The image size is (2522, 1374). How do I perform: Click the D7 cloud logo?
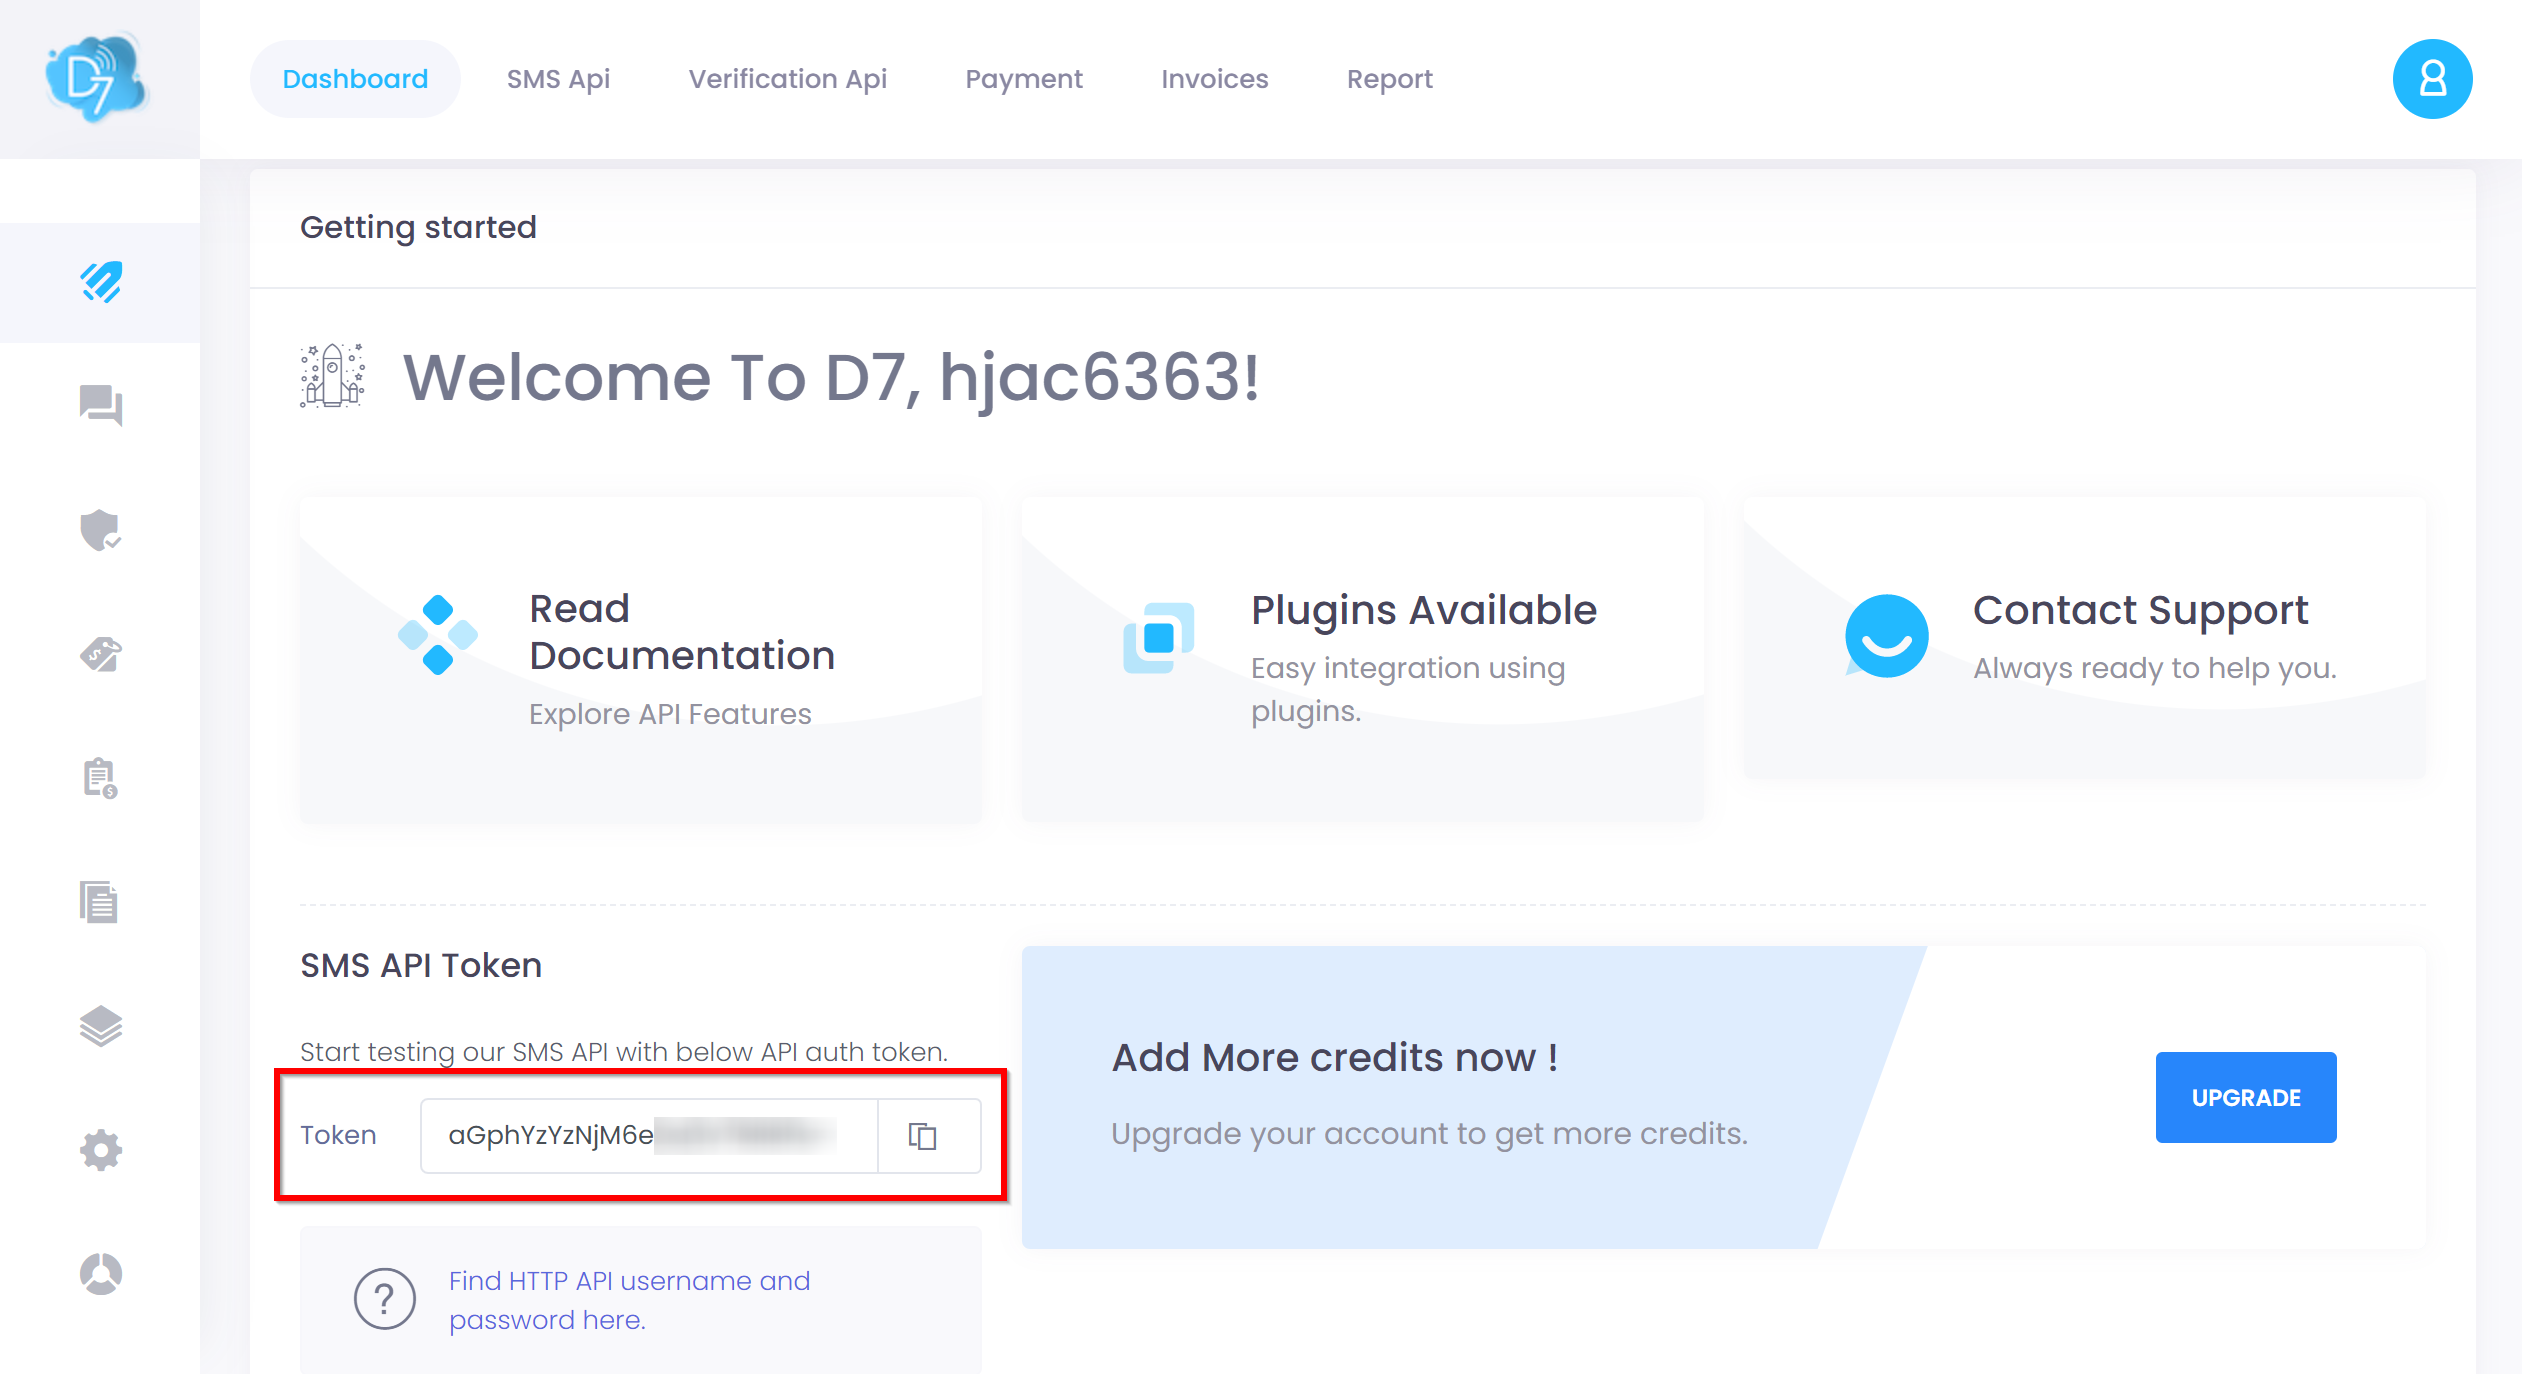(97, 78)
